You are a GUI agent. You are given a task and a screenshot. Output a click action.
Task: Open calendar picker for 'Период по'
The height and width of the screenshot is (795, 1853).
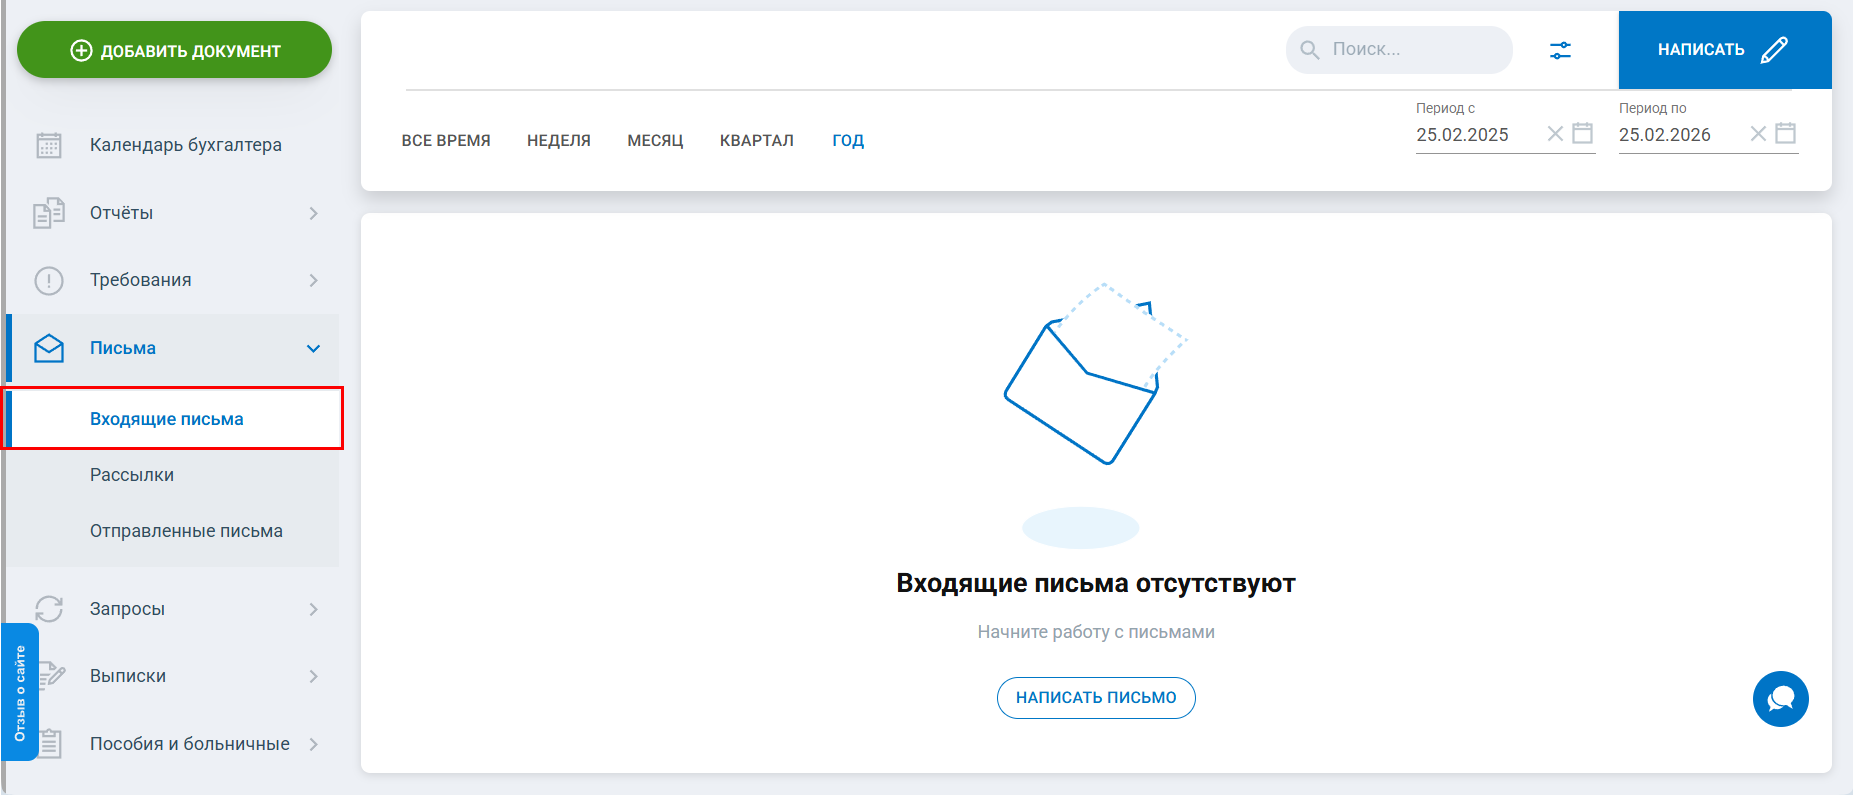[1785, 133]
